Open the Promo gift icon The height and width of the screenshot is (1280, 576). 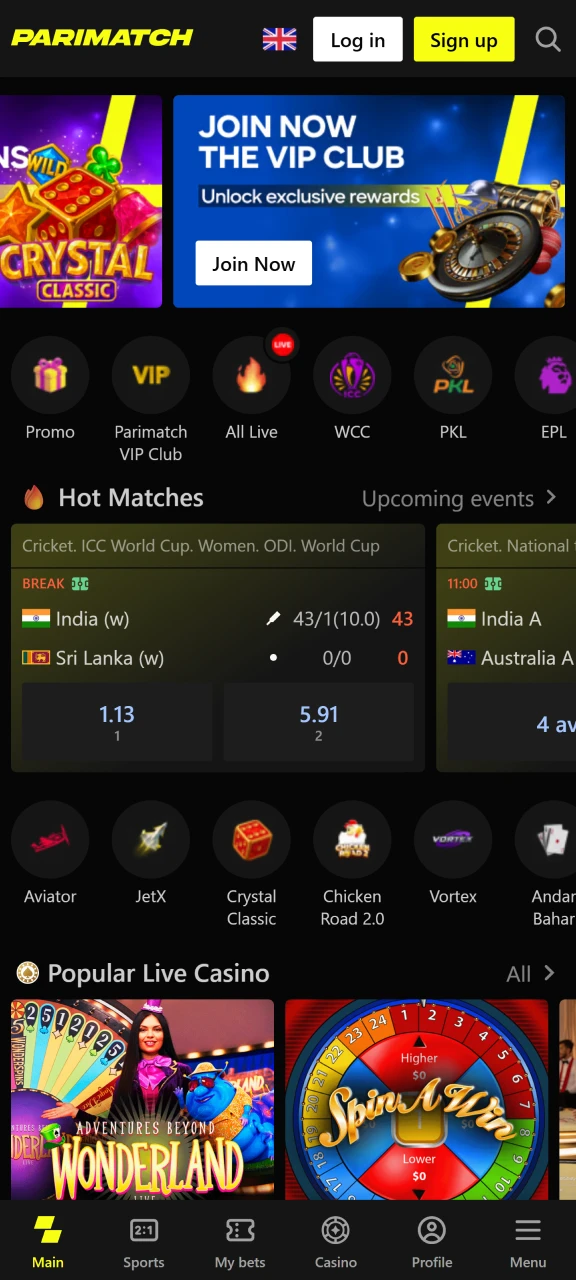click(x=50, y=375)
